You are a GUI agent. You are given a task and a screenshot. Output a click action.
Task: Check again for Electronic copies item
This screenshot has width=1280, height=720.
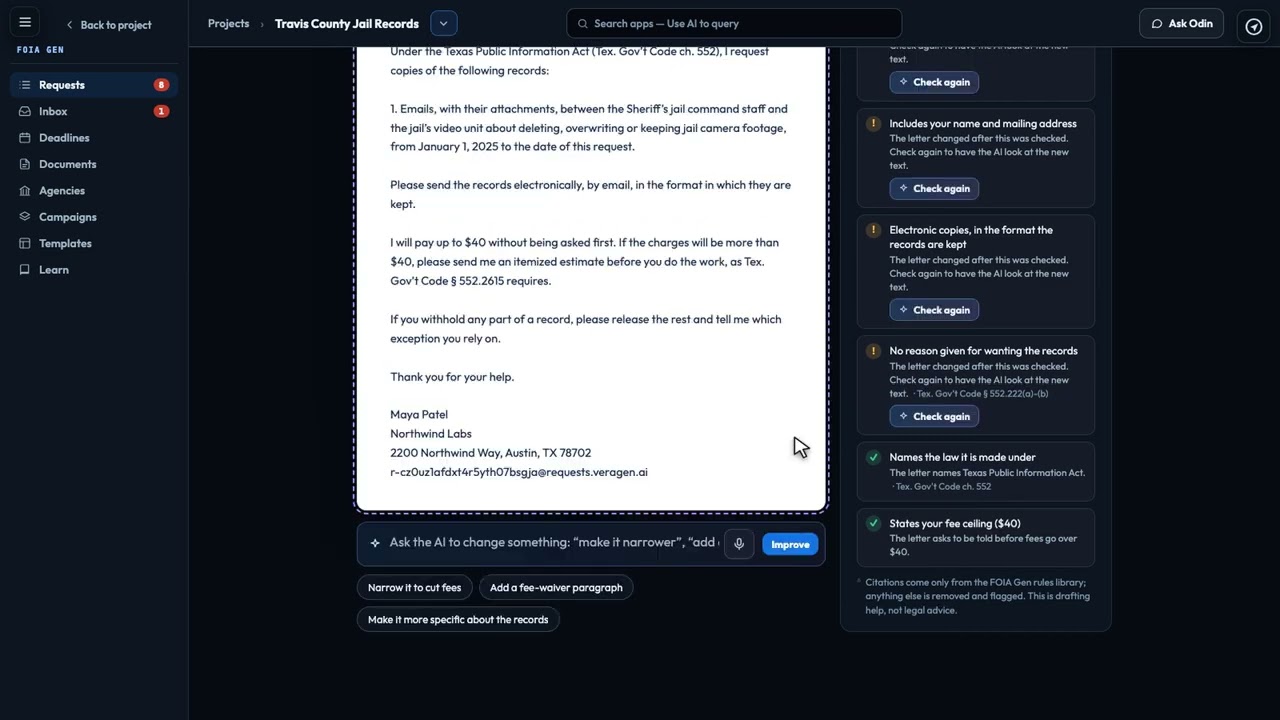[934, 310]
